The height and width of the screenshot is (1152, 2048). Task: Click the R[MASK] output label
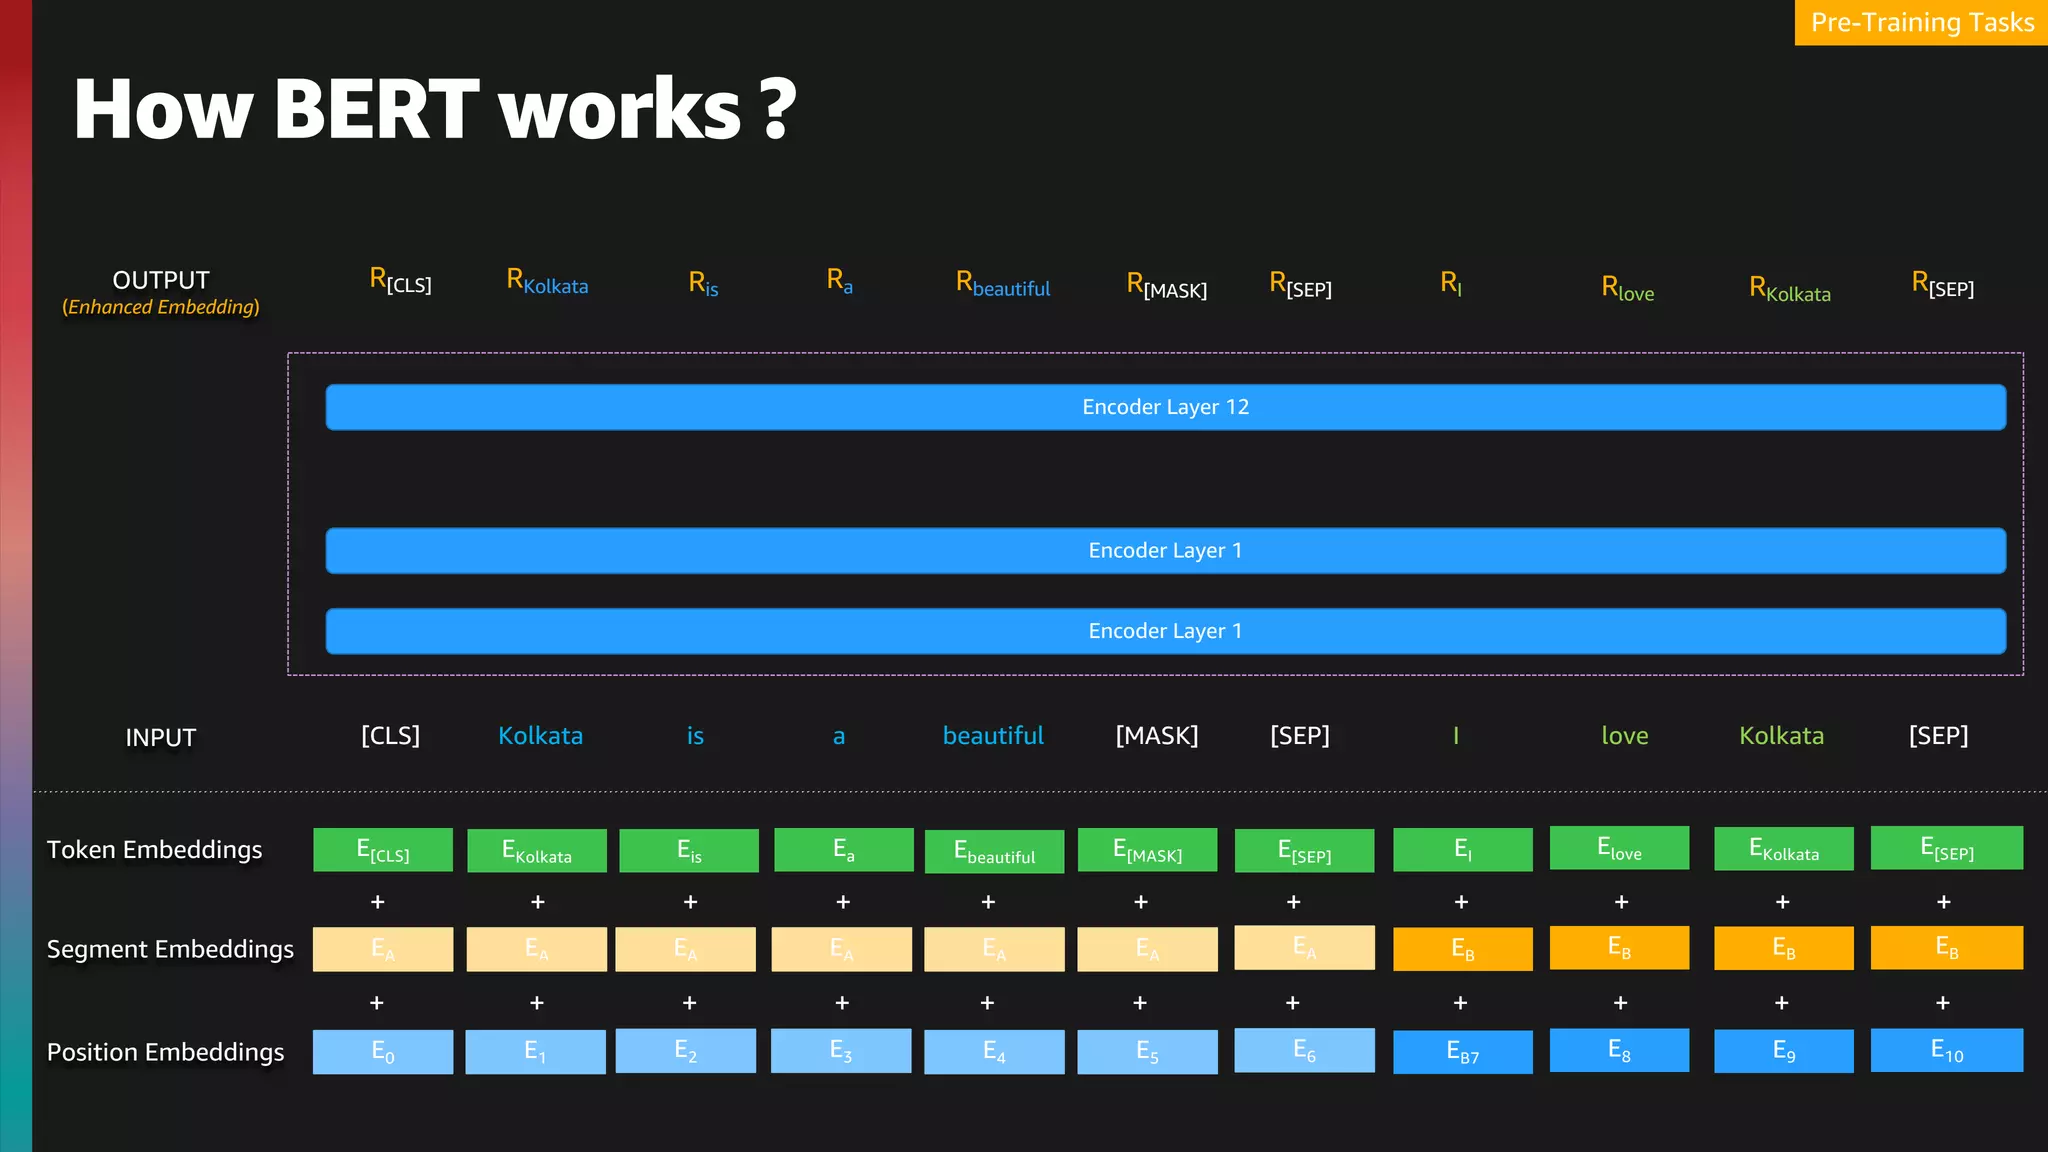pos(1166,285)
